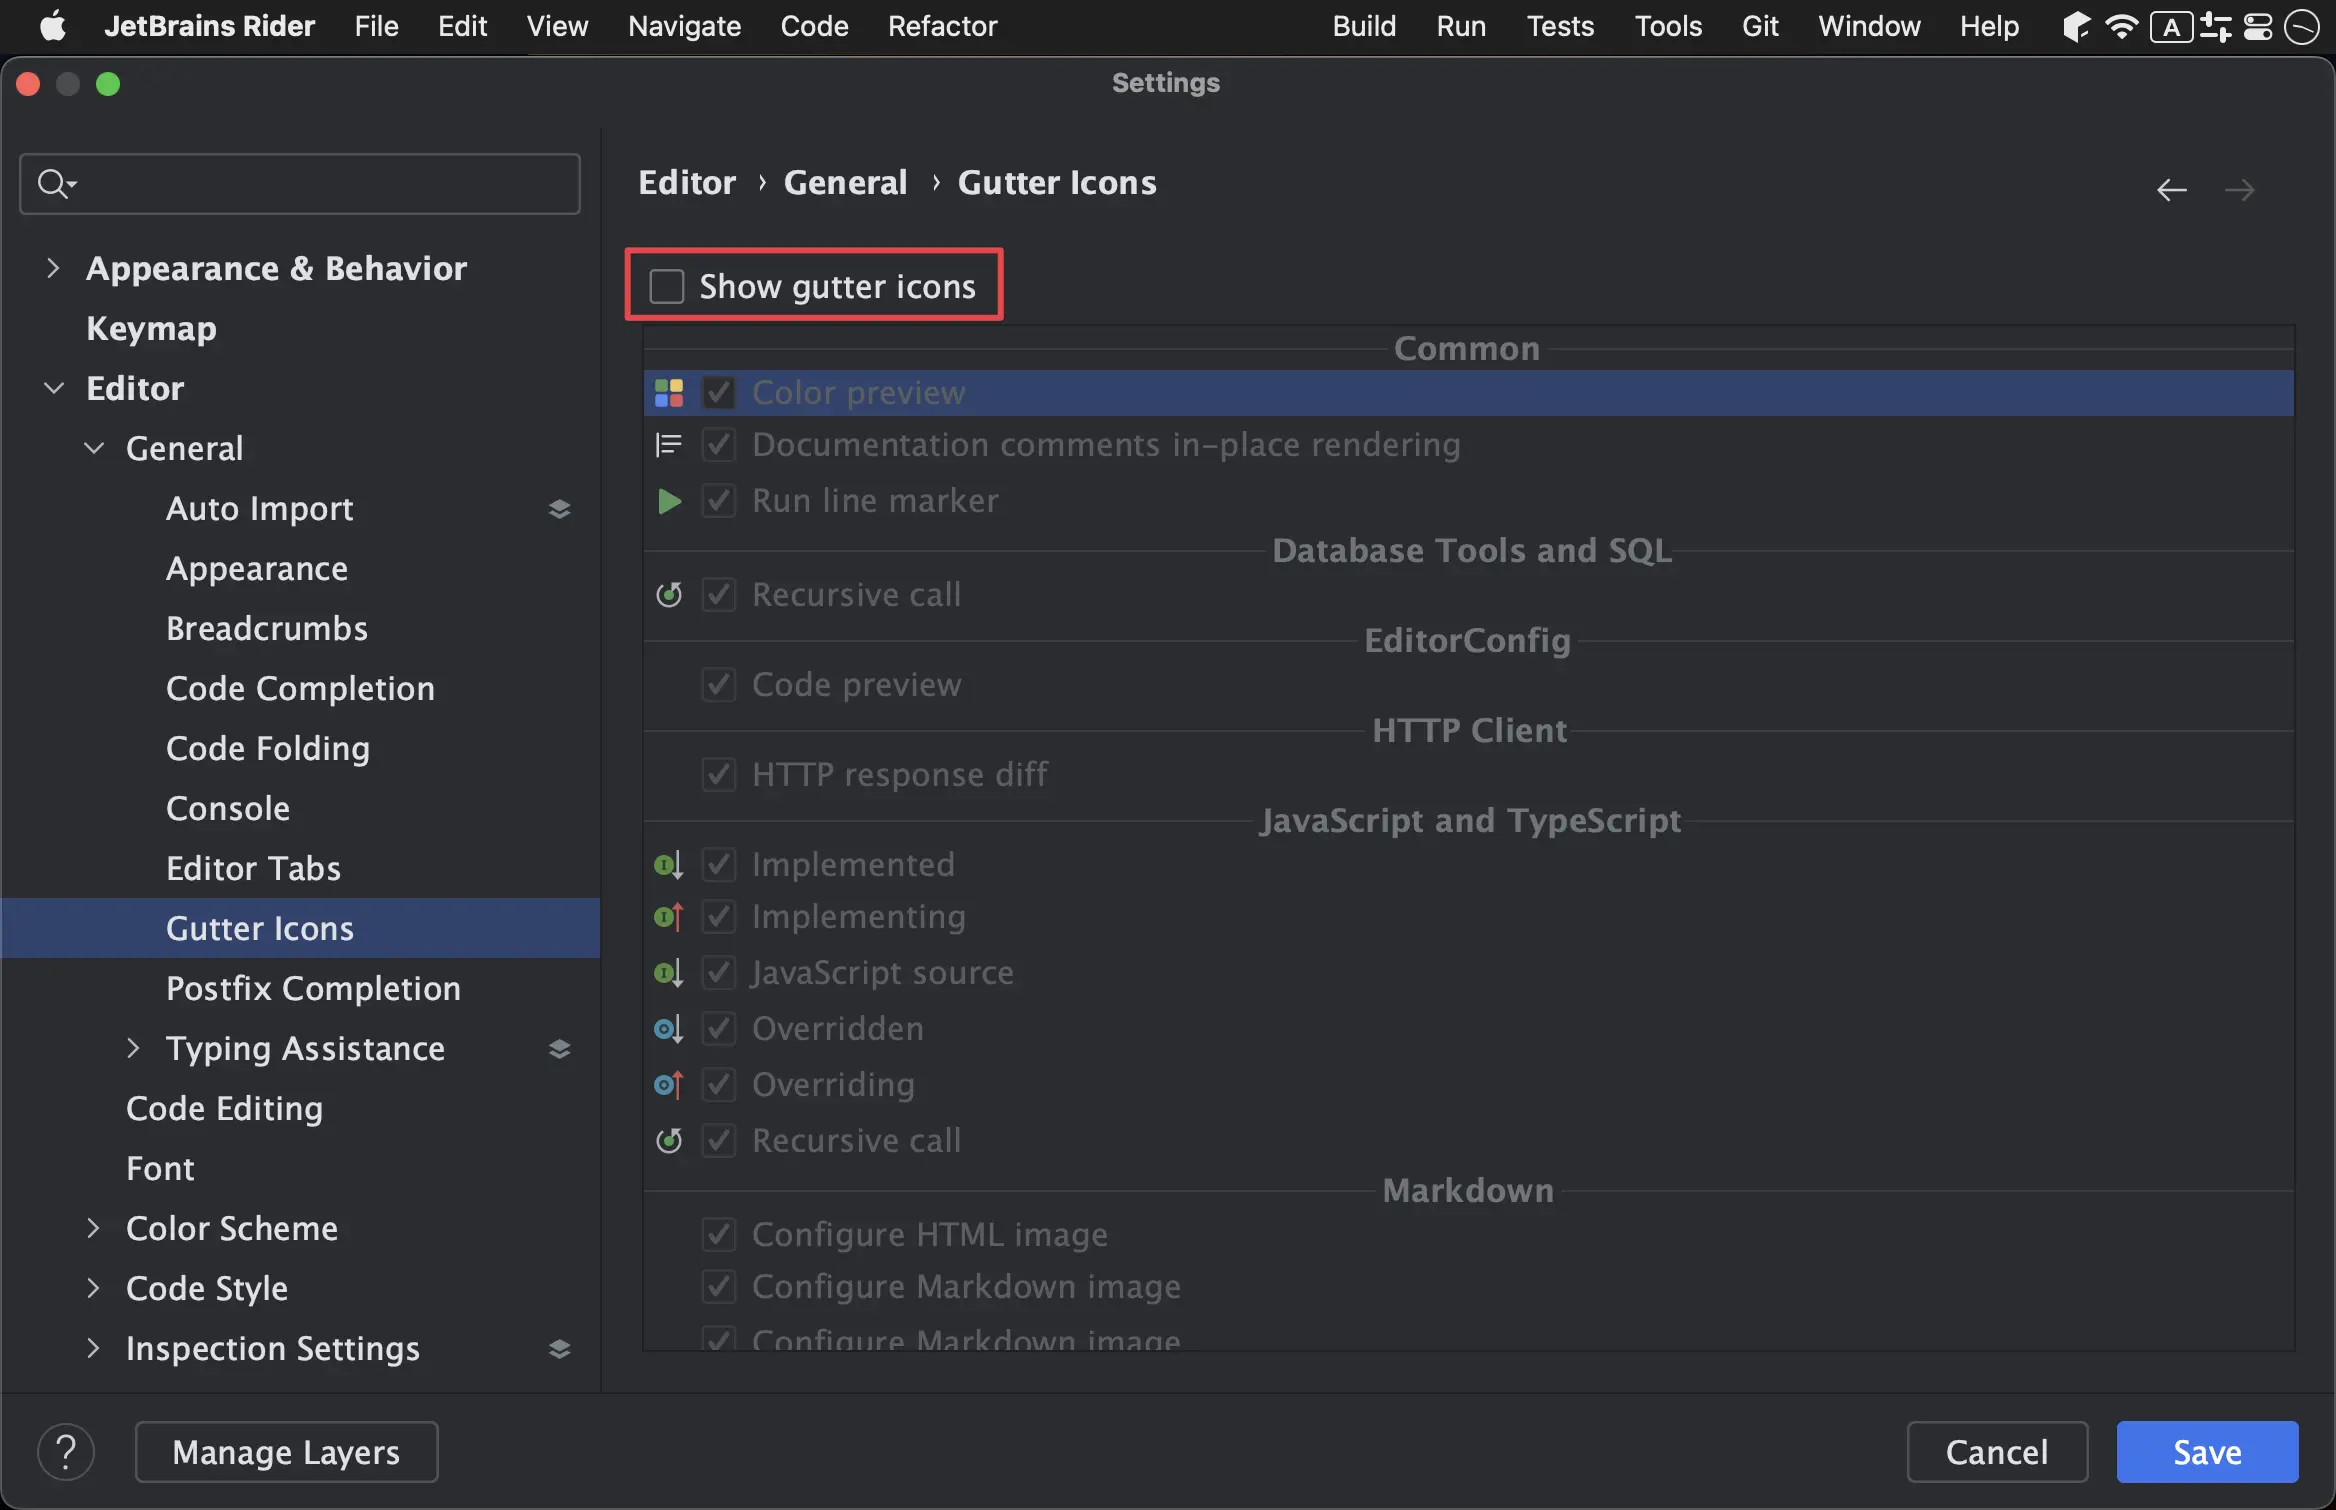The width and height of the screenshot is (2336, 1510).
Task: Click the JavaScript Recursive call gutter icon
Action: pyautogui.click(x=669, y=1140)
